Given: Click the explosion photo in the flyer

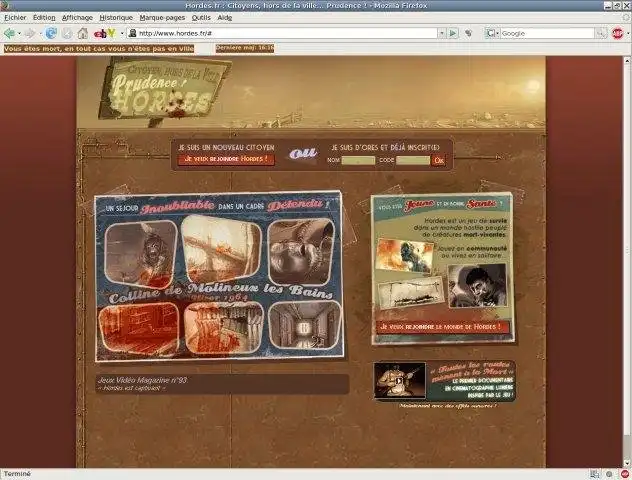Looking at the screenshot, I should [x=404, y=256].
